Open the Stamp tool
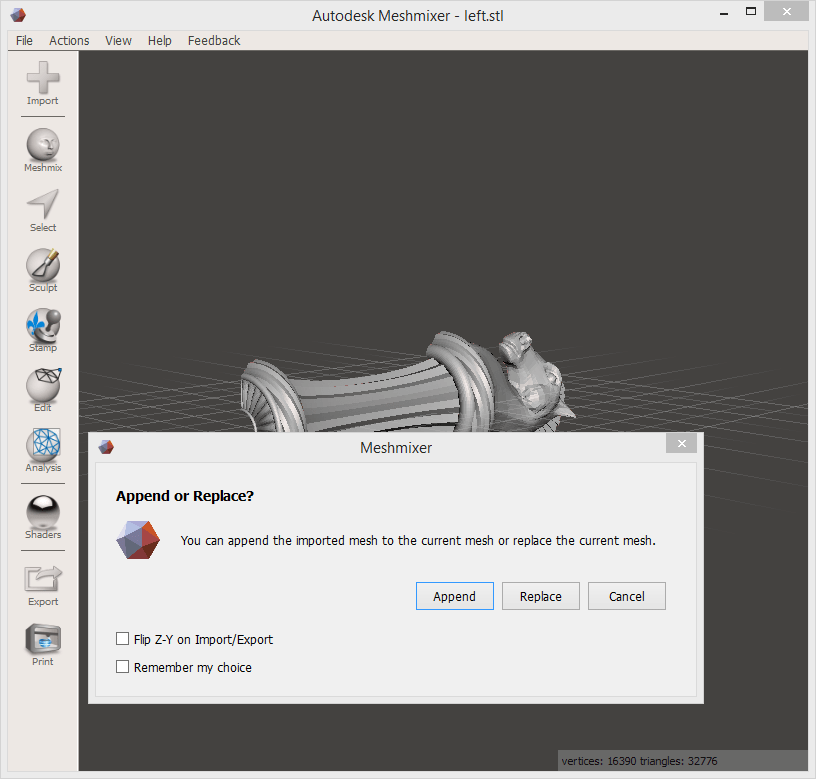The height and width of the screenshot is (779, 816). click(x=43, y=330)
